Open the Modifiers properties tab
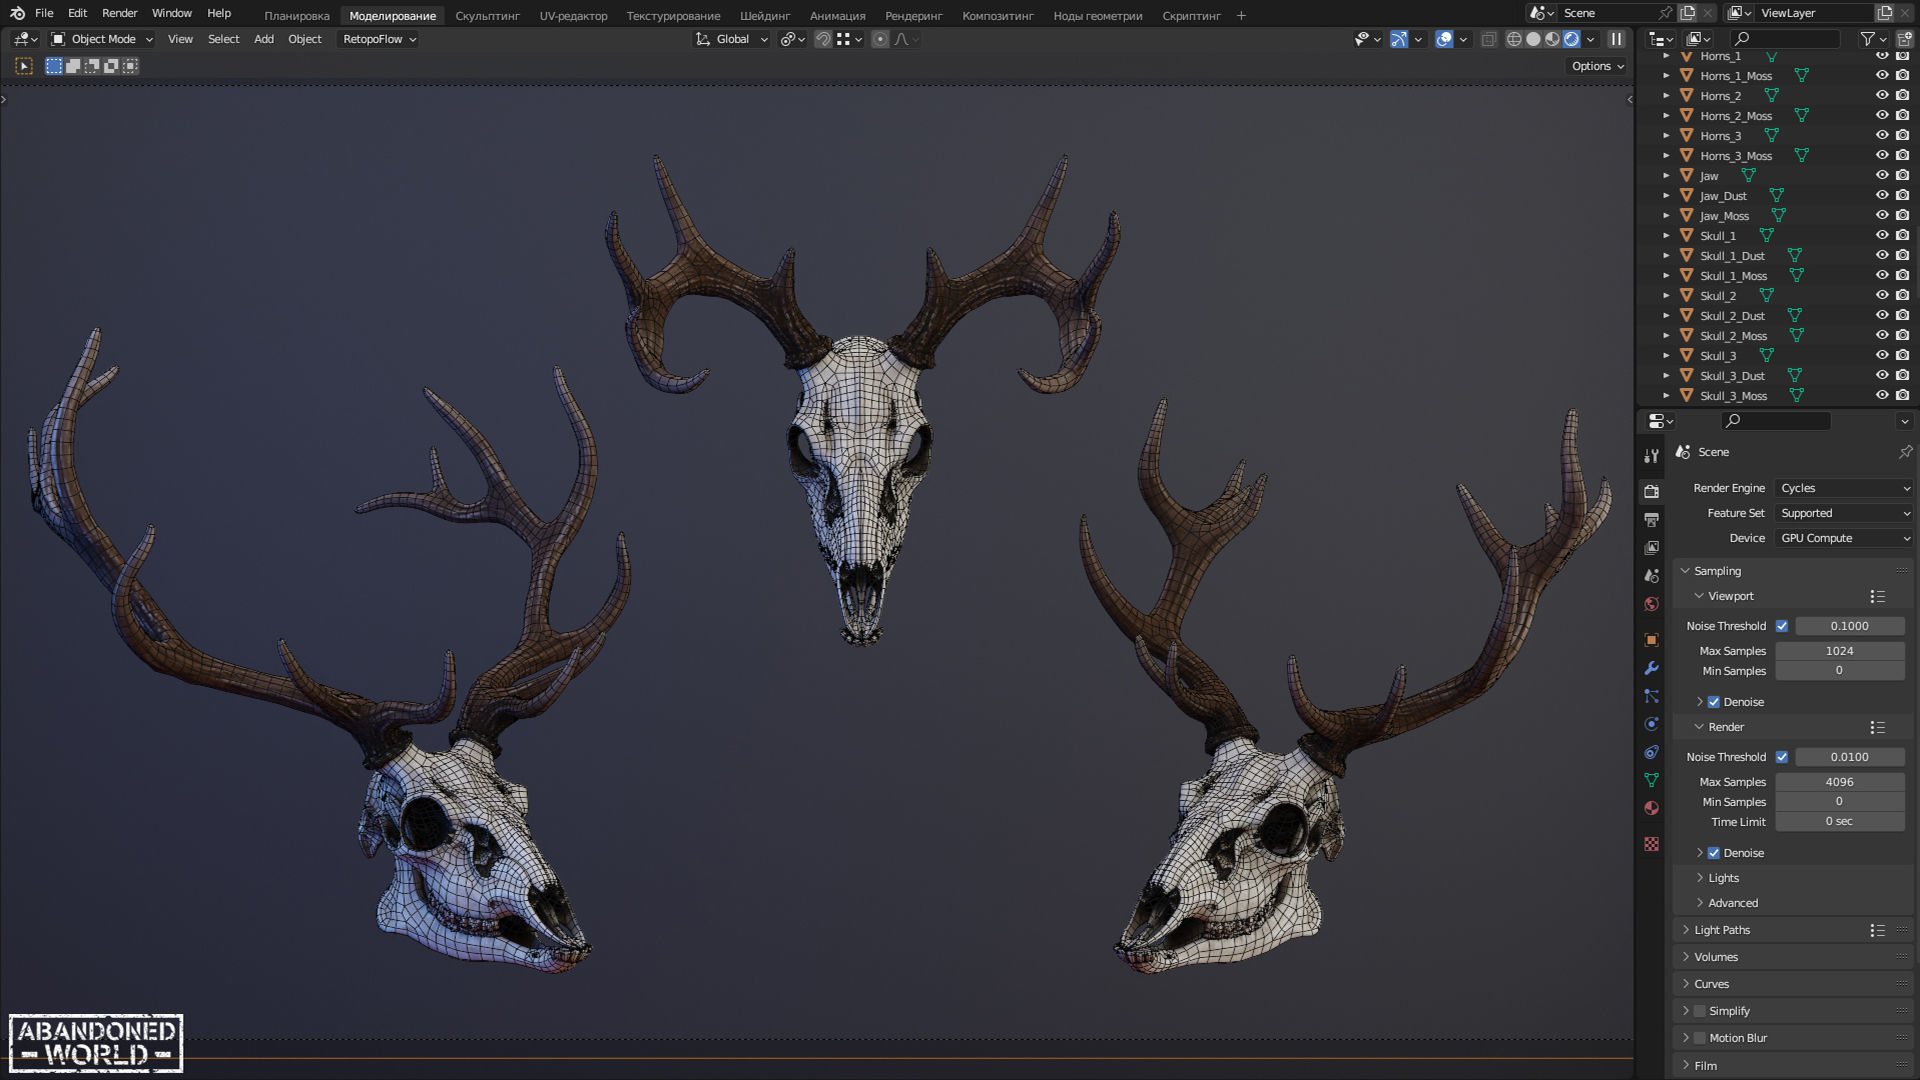The width and height of the screenshot is (1920, 1080). click(x=1651, y=668)
